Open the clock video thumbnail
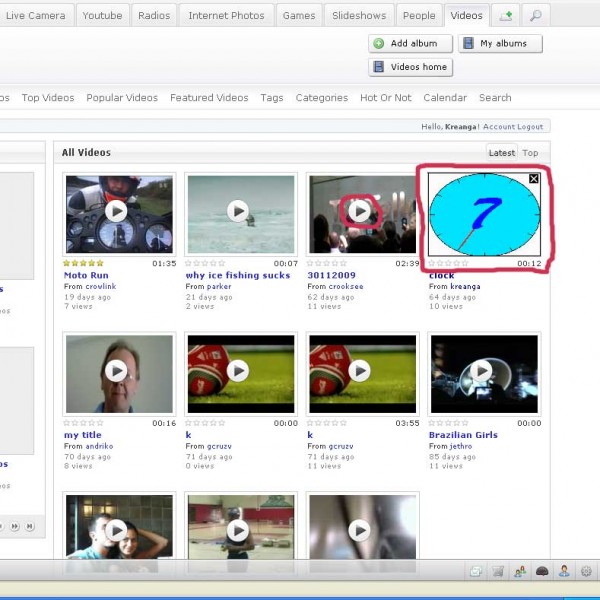The height and width of the screenshot is (600, 600). pos(484,214)
